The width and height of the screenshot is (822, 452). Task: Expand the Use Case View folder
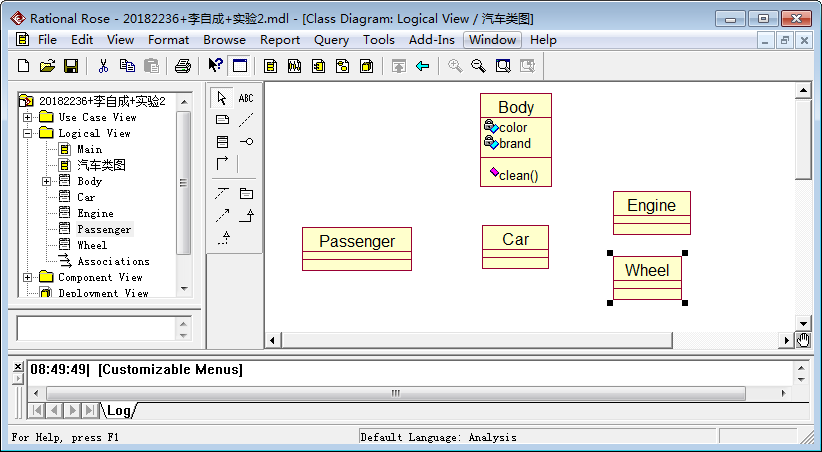tap(28, 117)
